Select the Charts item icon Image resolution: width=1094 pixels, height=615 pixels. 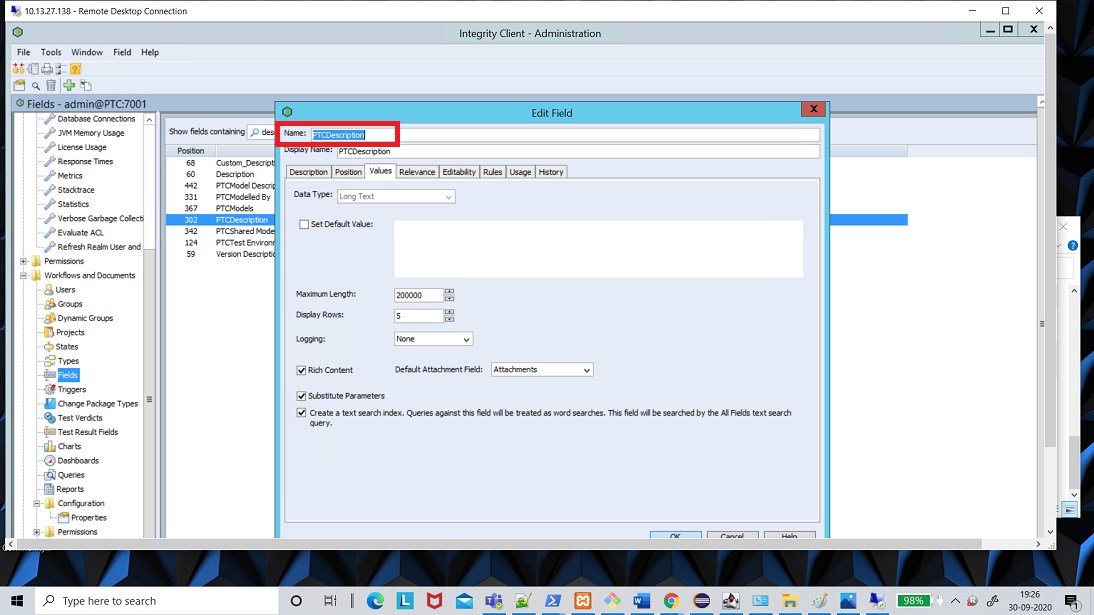click(50, 446)
